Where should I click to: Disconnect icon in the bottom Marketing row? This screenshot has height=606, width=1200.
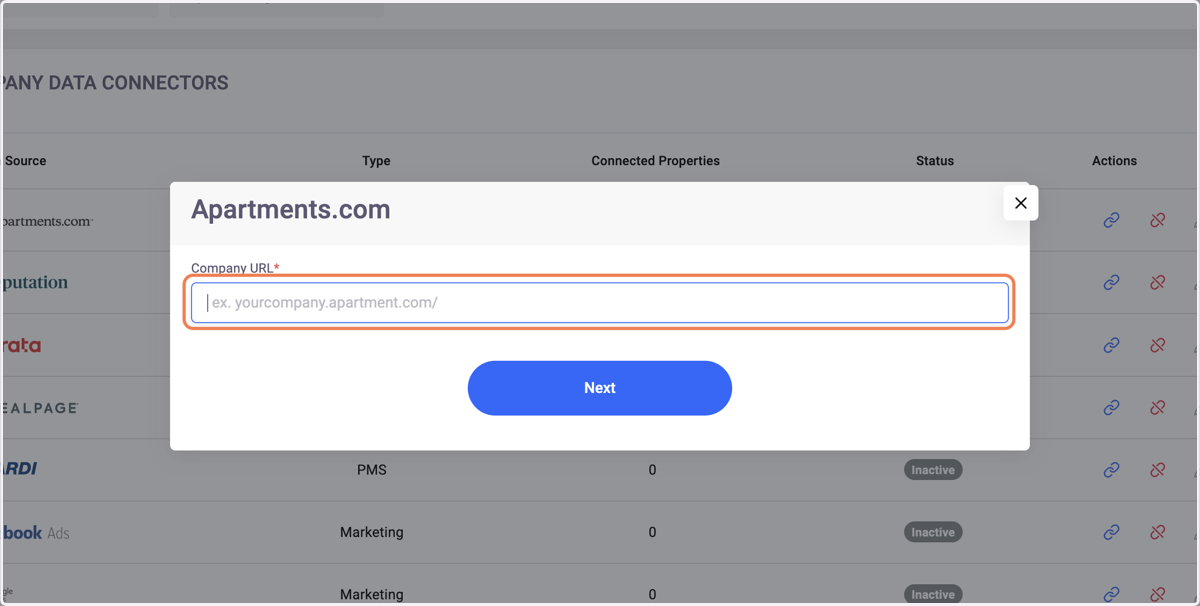point(1157,594)
